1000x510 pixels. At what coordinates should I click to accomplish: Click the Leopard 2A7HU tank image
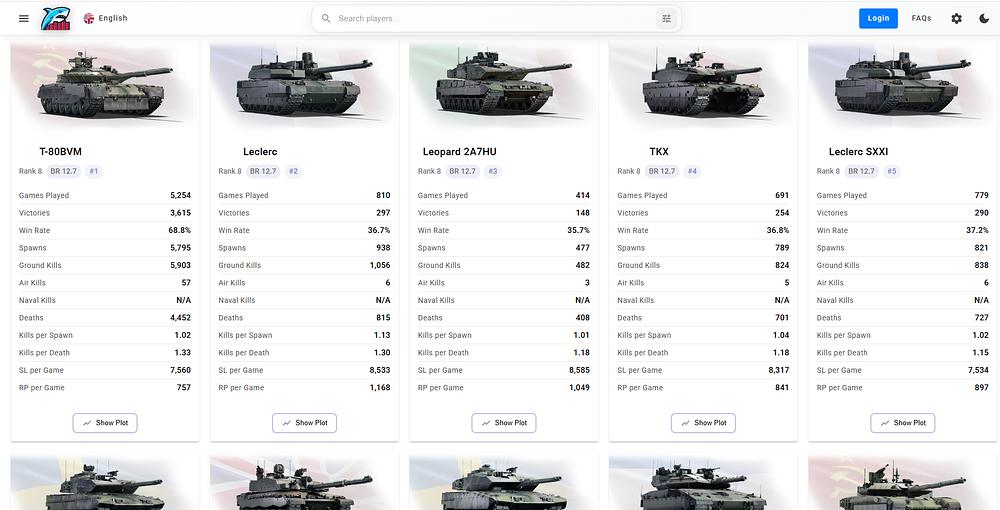point(504,86)
